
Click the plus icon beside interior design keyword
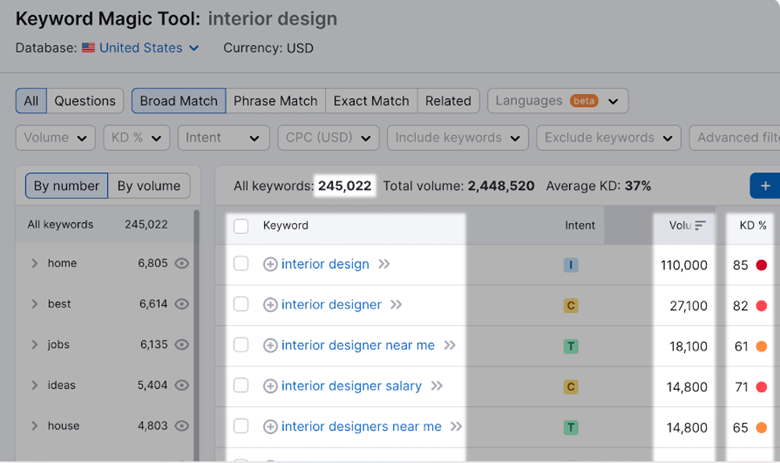coord(270,264)
